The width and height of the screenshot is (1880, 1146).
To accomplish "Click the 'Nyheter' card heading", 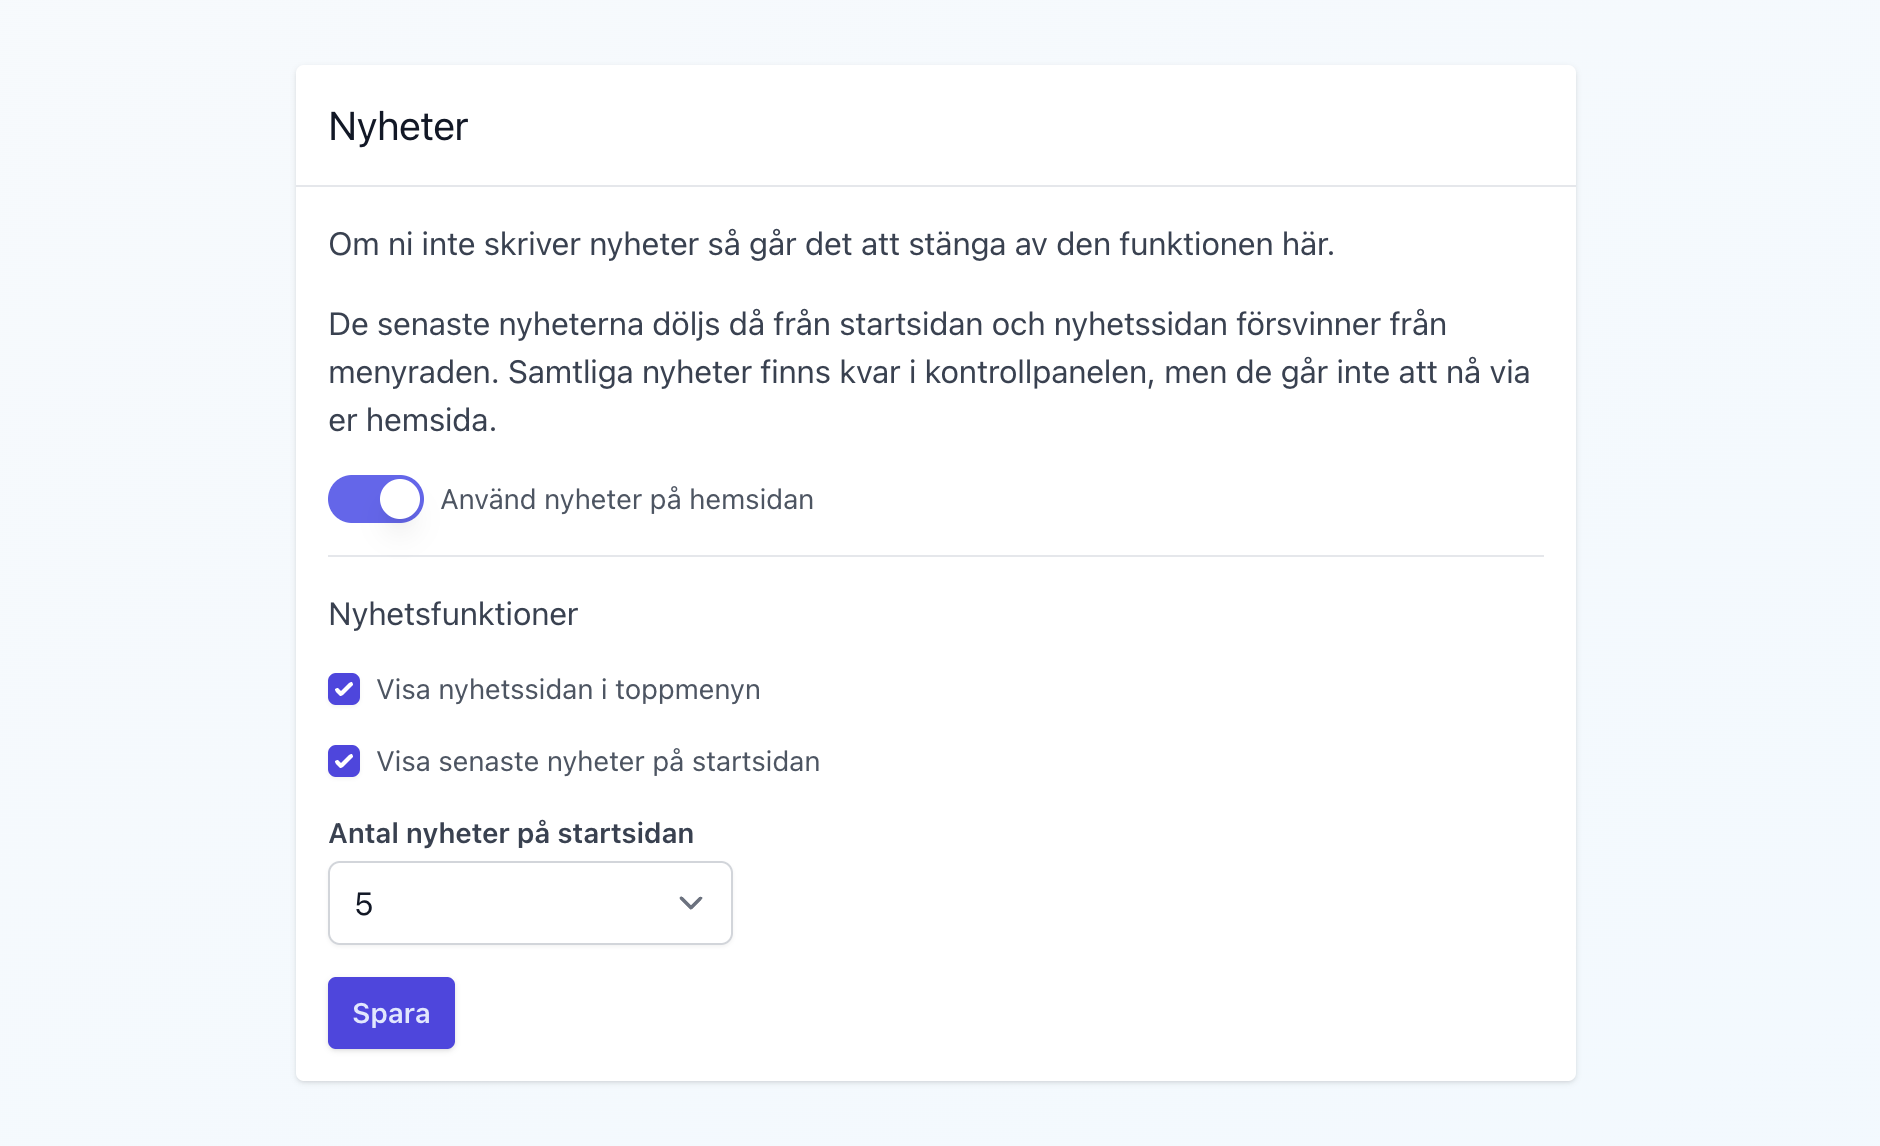I will (x=398, y=127).
